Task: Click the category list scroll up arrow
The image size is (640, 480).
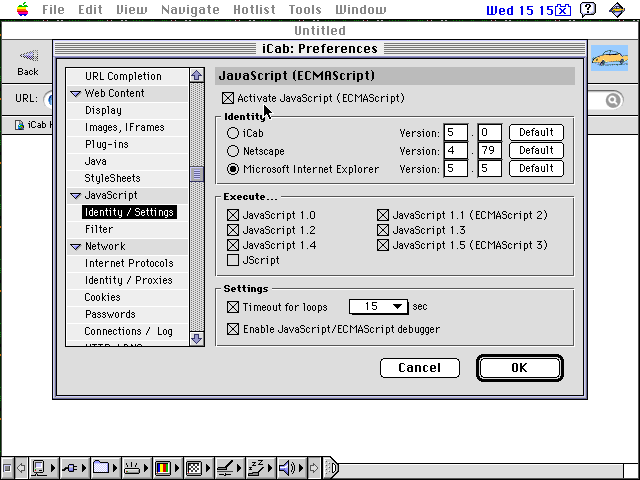Action: pos(197,76)
